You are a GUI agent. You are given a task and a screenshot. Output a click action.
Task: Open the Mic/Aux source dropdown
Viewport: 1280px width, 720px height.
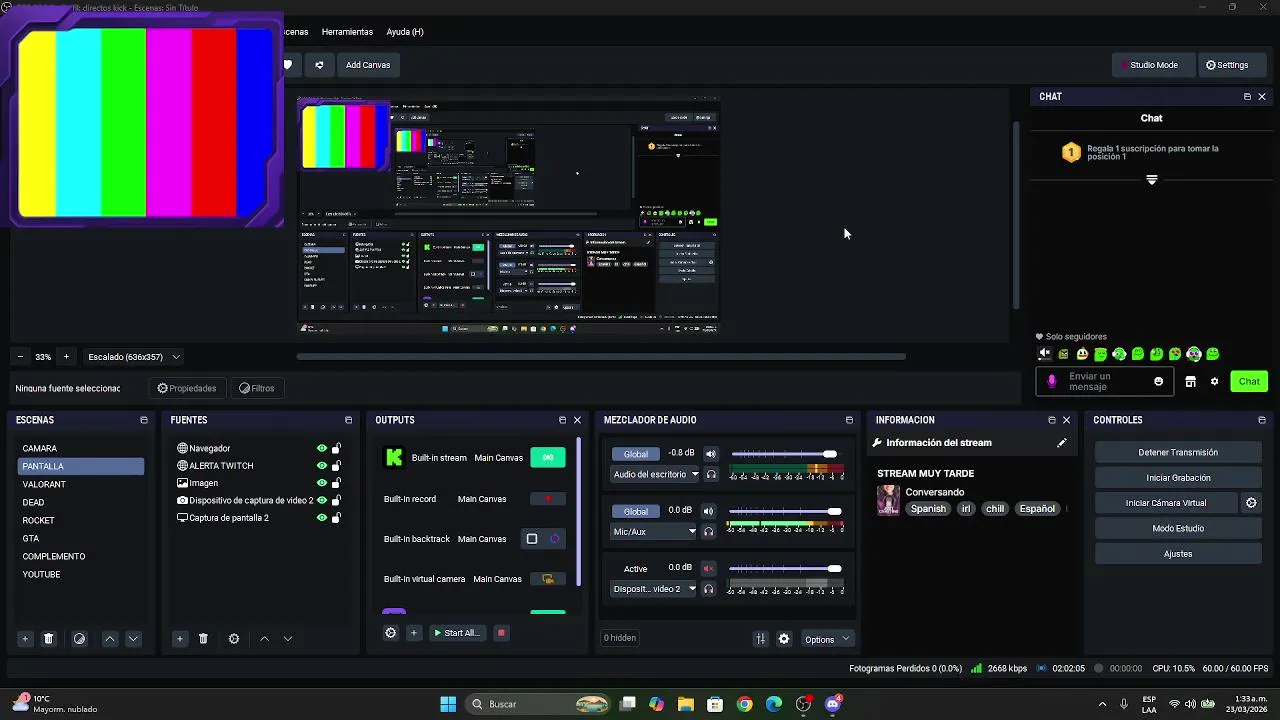(x=654, y=532)
